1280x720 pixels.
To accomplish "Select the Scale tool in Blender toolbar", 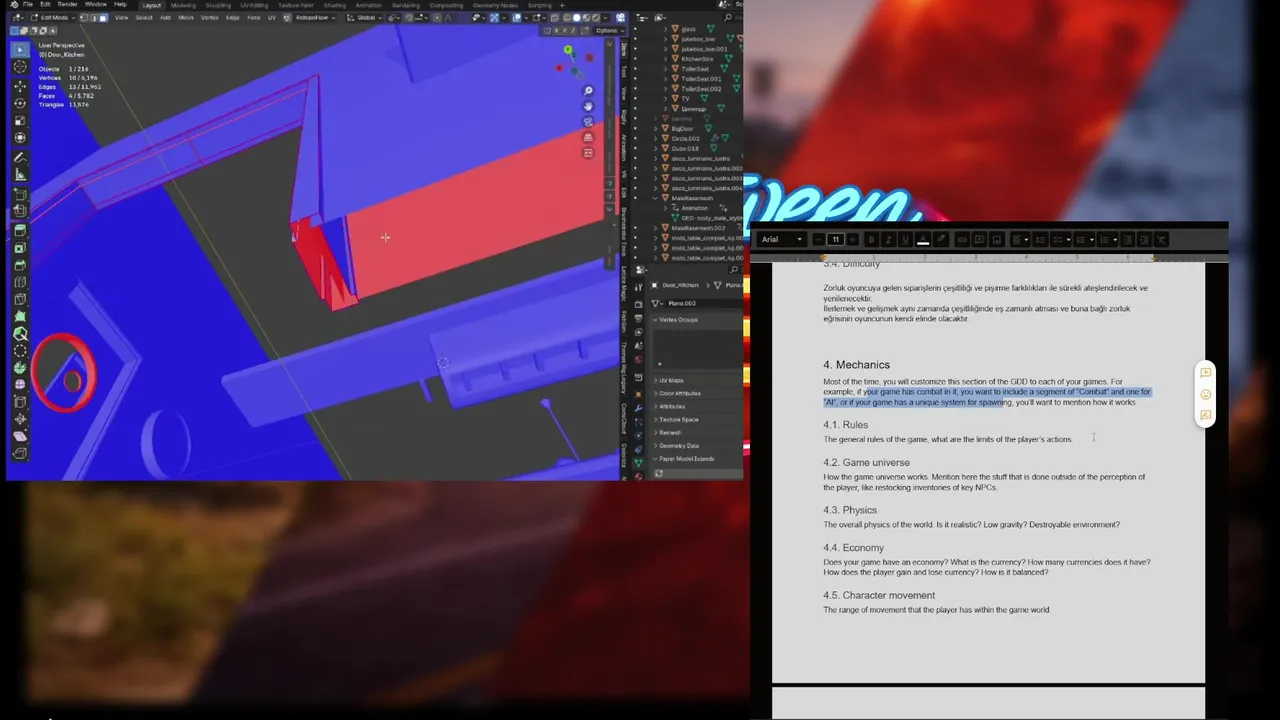I will point(20,121).
